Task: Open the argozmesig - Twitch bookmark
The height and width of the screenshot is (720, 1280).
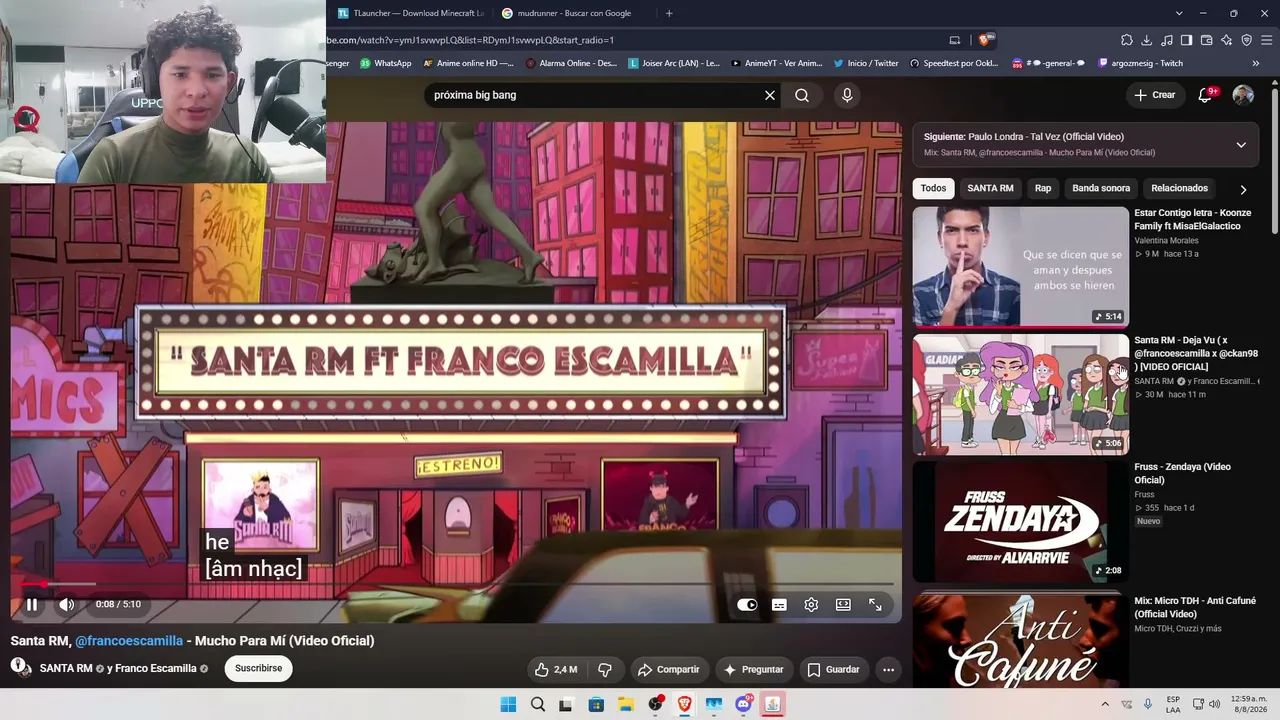Action: [1139, 63]
